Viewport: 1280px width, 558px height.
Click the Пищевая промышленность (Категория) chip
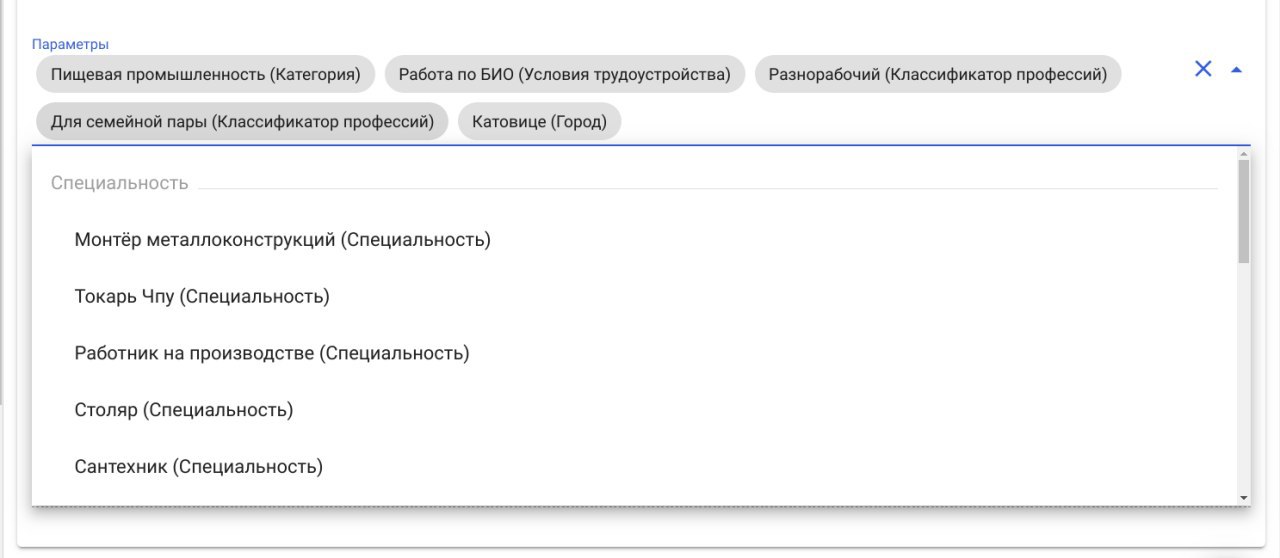pos(205,74)
